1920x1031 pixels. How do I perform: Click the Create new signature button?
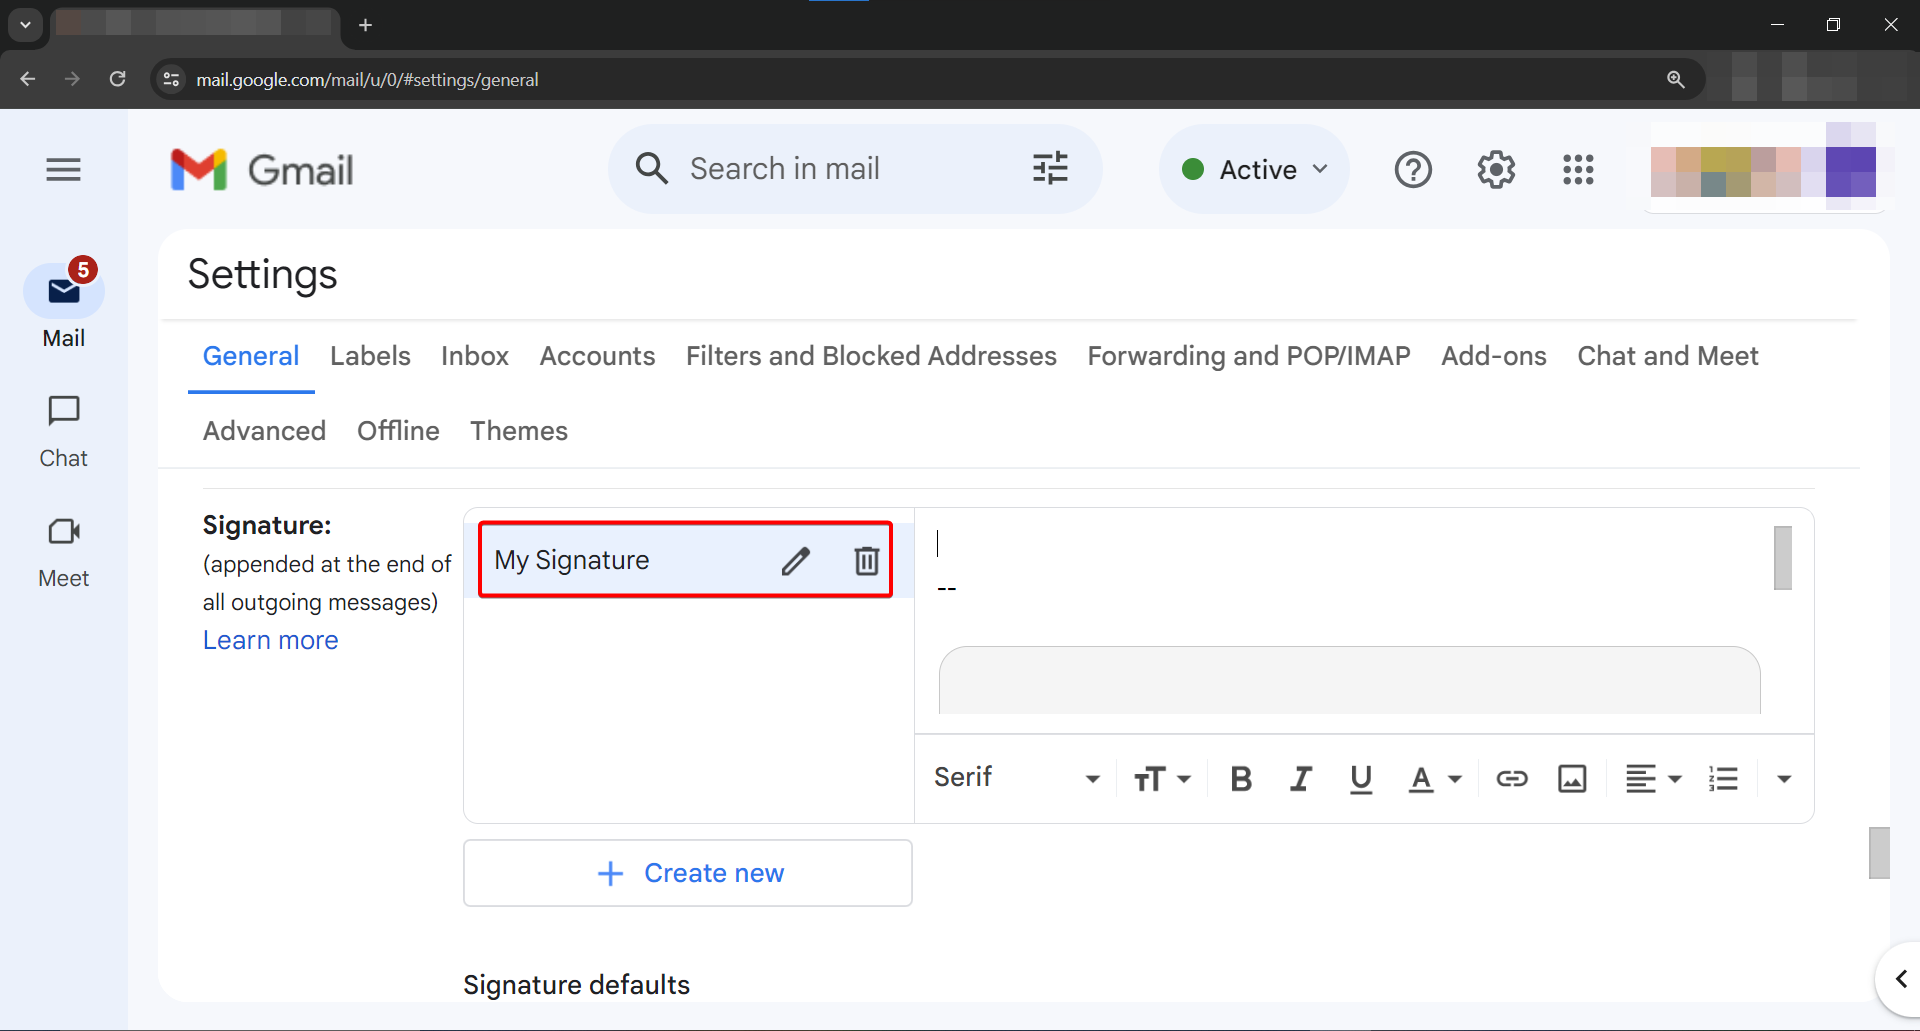[688, 873]
